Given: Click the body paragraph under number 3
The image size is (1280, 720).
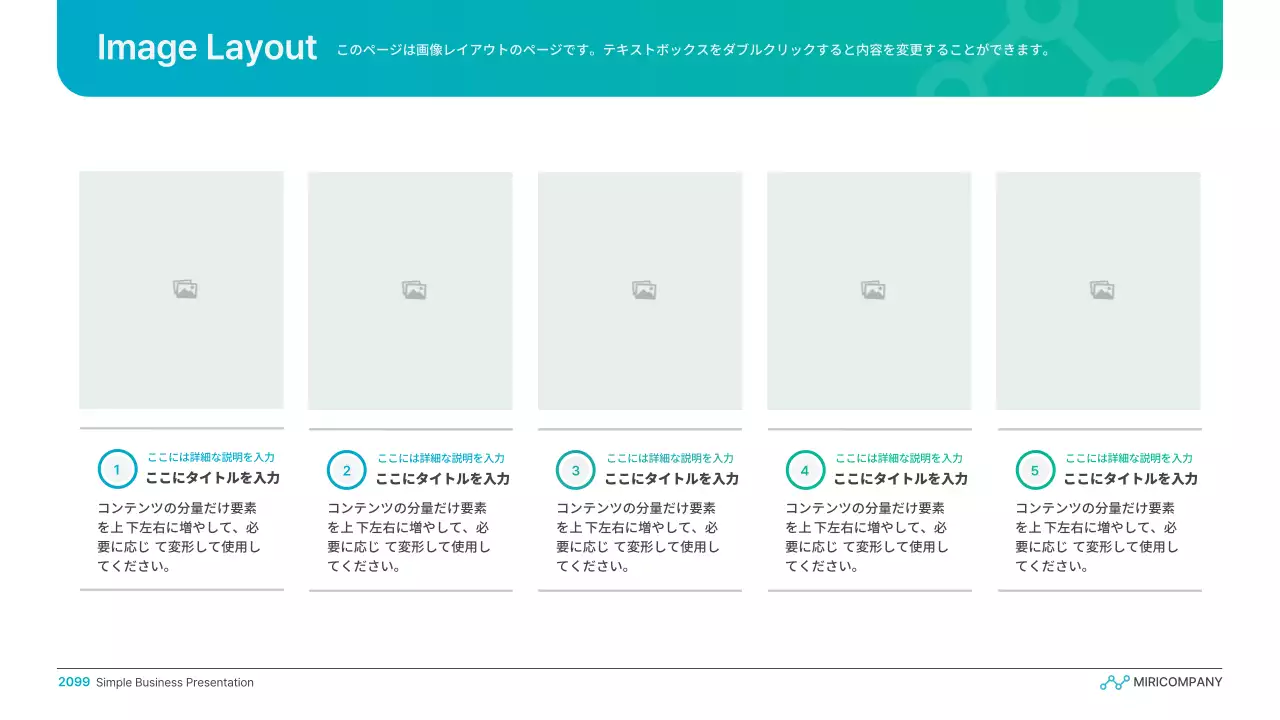Looking at the screenshot, I should [x=637, y=537].
